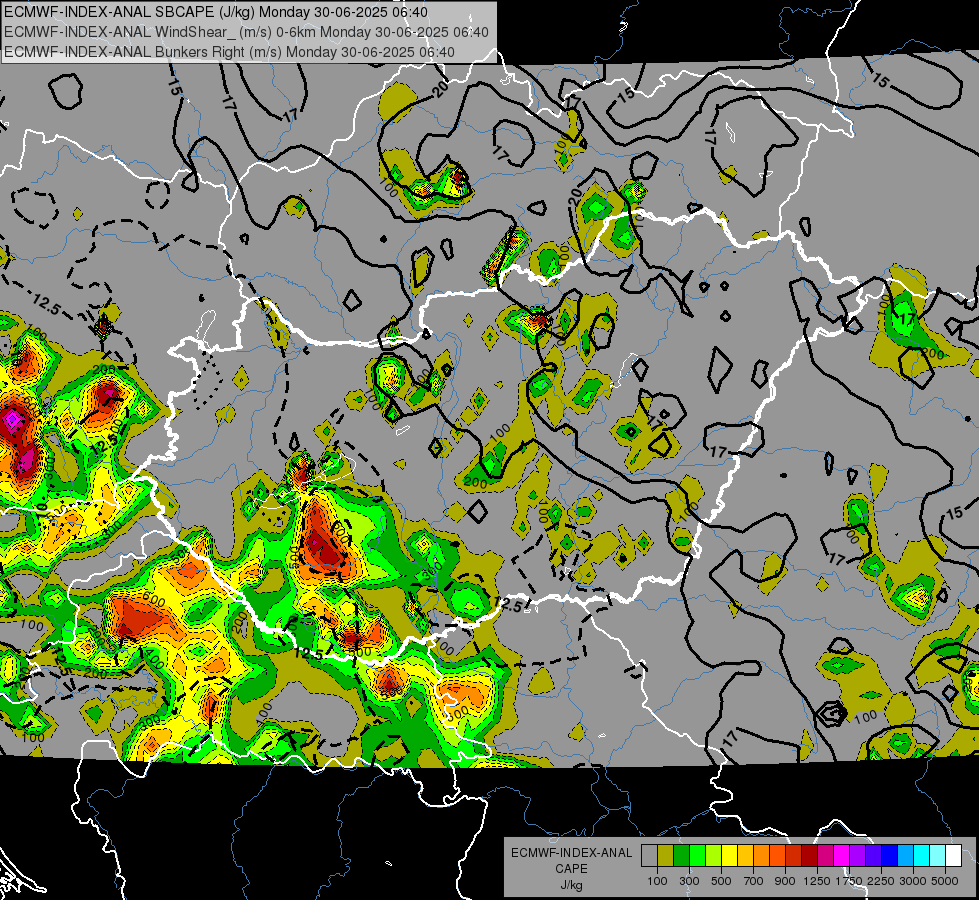Click the 900 value under legend
Image resolution: width=979 pixels, height=900 pixels.
click(x=785, y=881)
